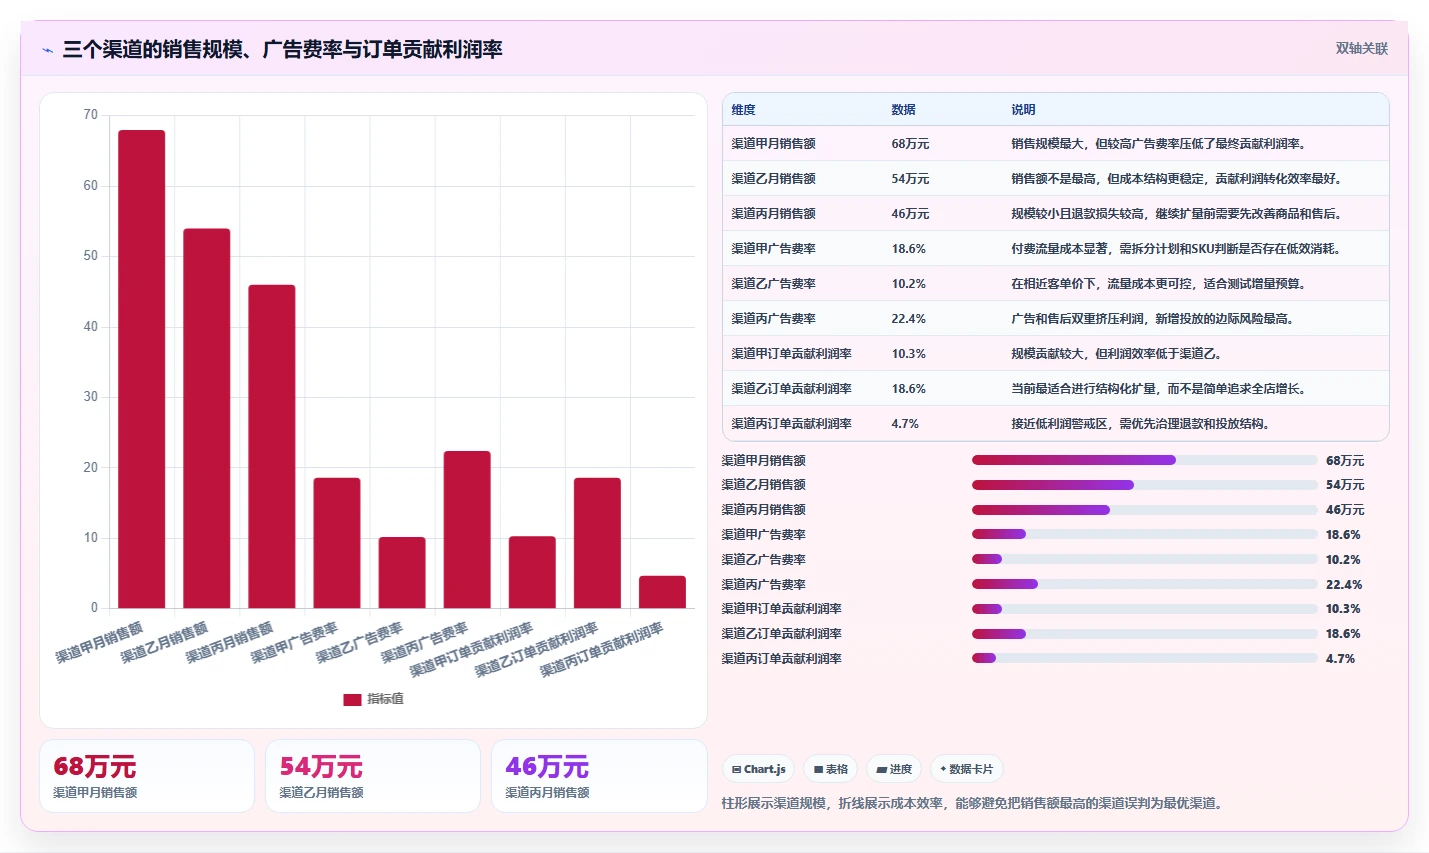The width and height of the screenshot is (1429, 853).
Task: Click the x-axis label 渠道甲月销售额
Action: [x=99, y=643]
